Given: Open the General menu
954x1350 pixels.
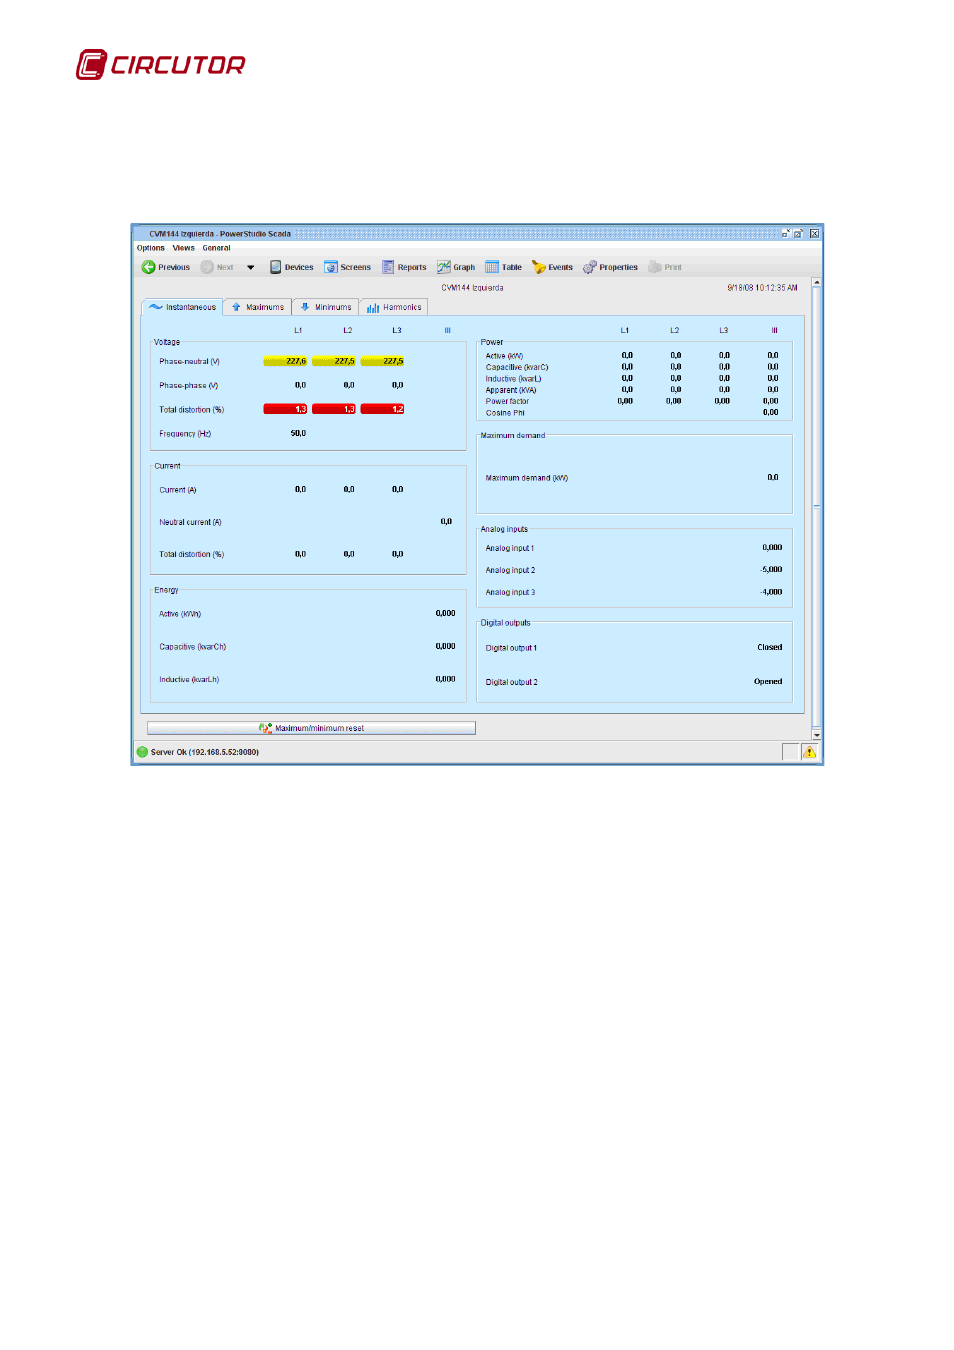Looking at the screenshot, I should point(216,248).
